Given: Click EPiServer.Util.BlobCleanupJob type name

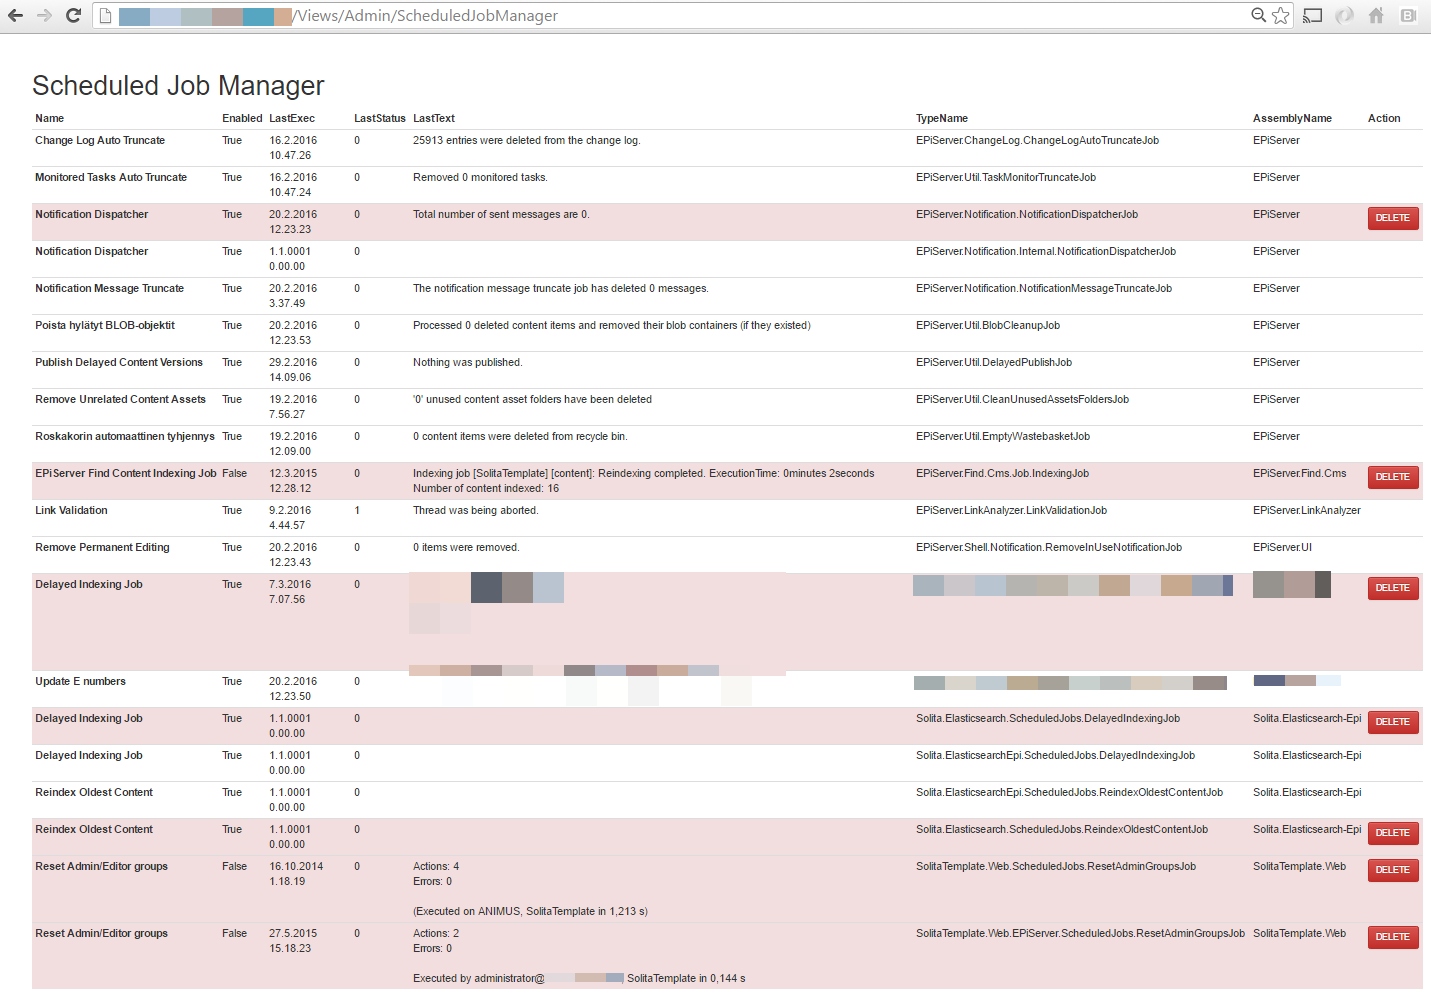Looking at the screenshot, I should [x=988, y=325].
